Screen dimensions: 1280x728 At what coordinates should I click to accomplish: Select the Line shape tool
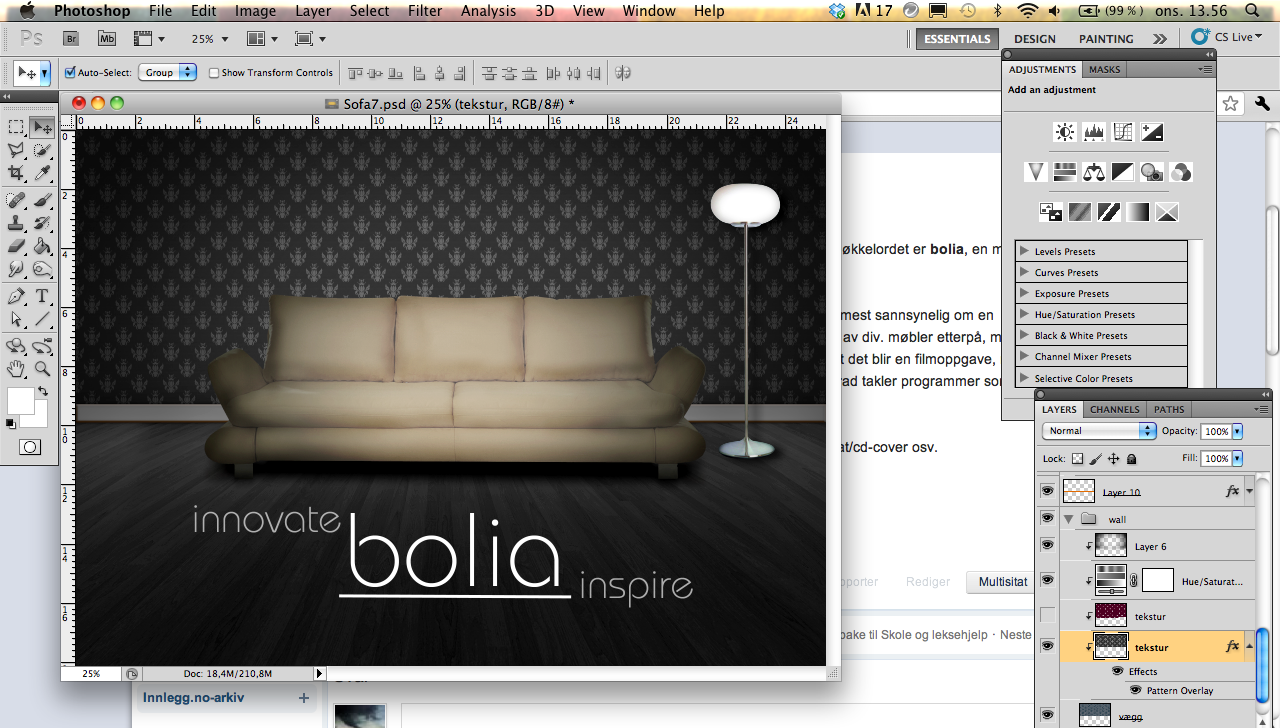(x=42, y=319)
